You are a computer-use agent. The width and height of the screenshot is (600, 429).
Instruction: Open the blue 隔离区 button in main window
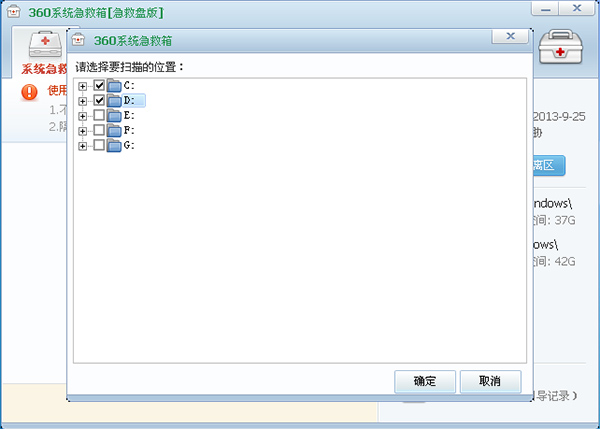[x=549, y=166]
